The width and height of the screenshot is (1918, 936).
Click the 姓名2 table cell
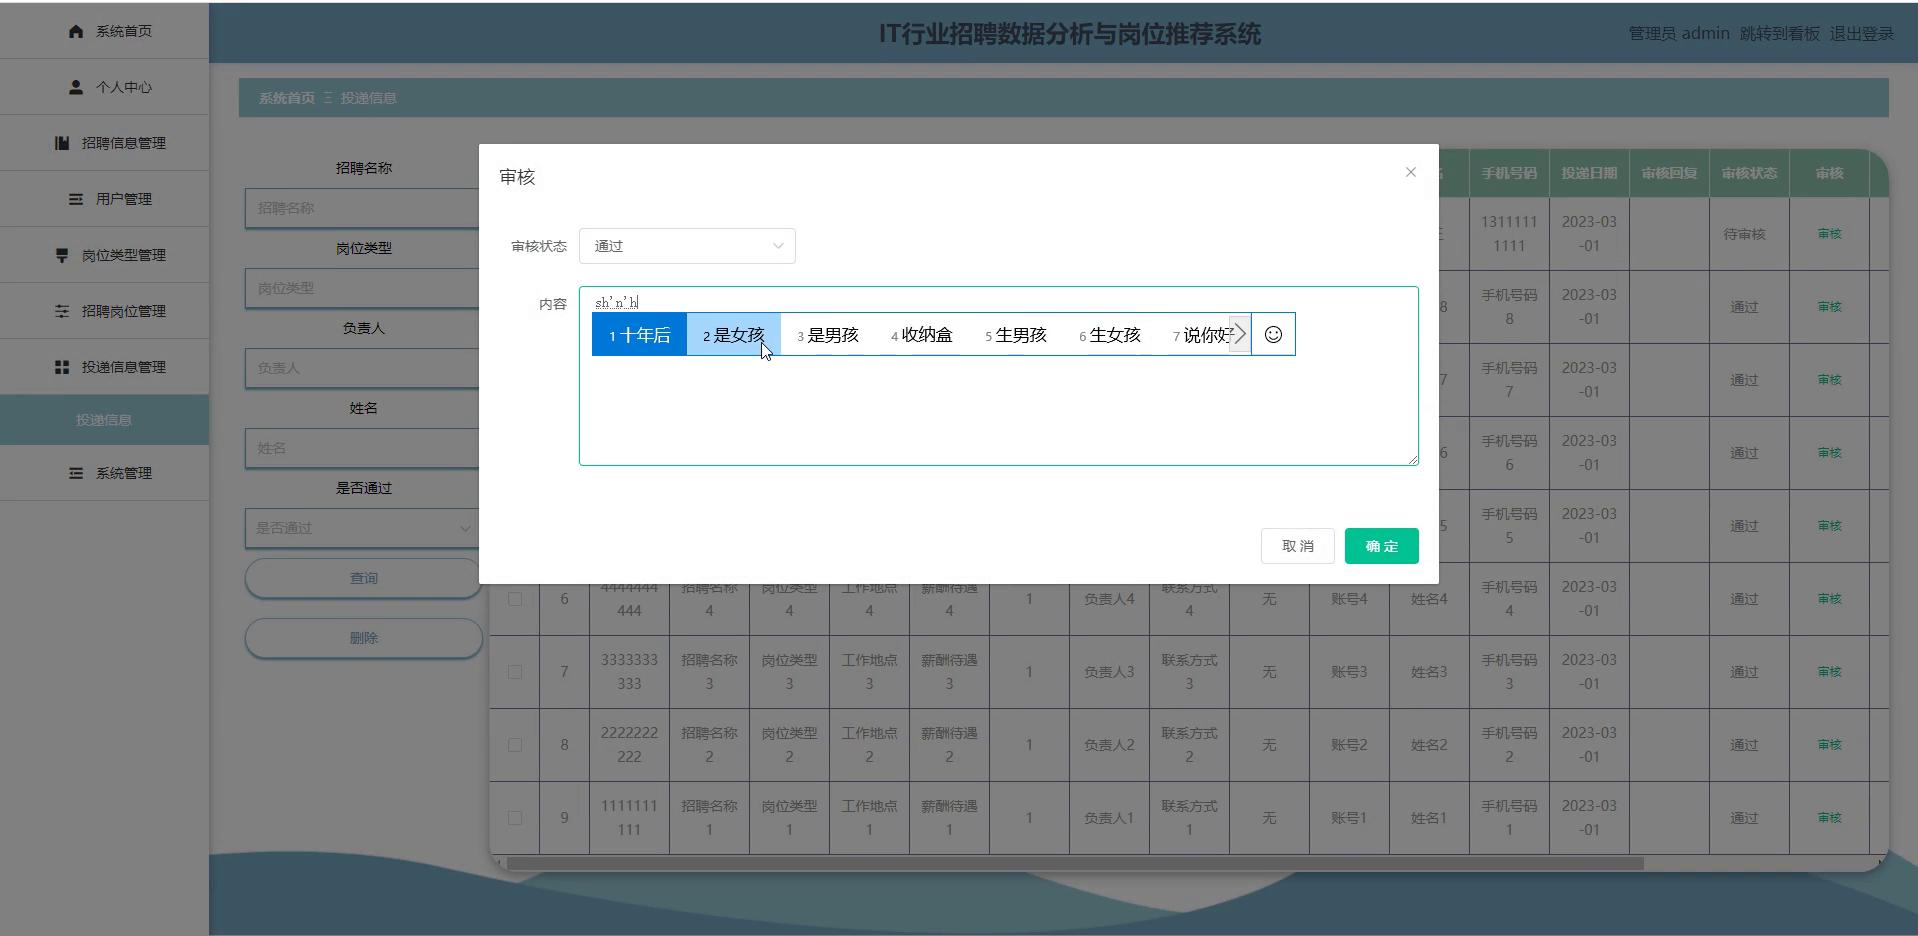[1429, 745]
